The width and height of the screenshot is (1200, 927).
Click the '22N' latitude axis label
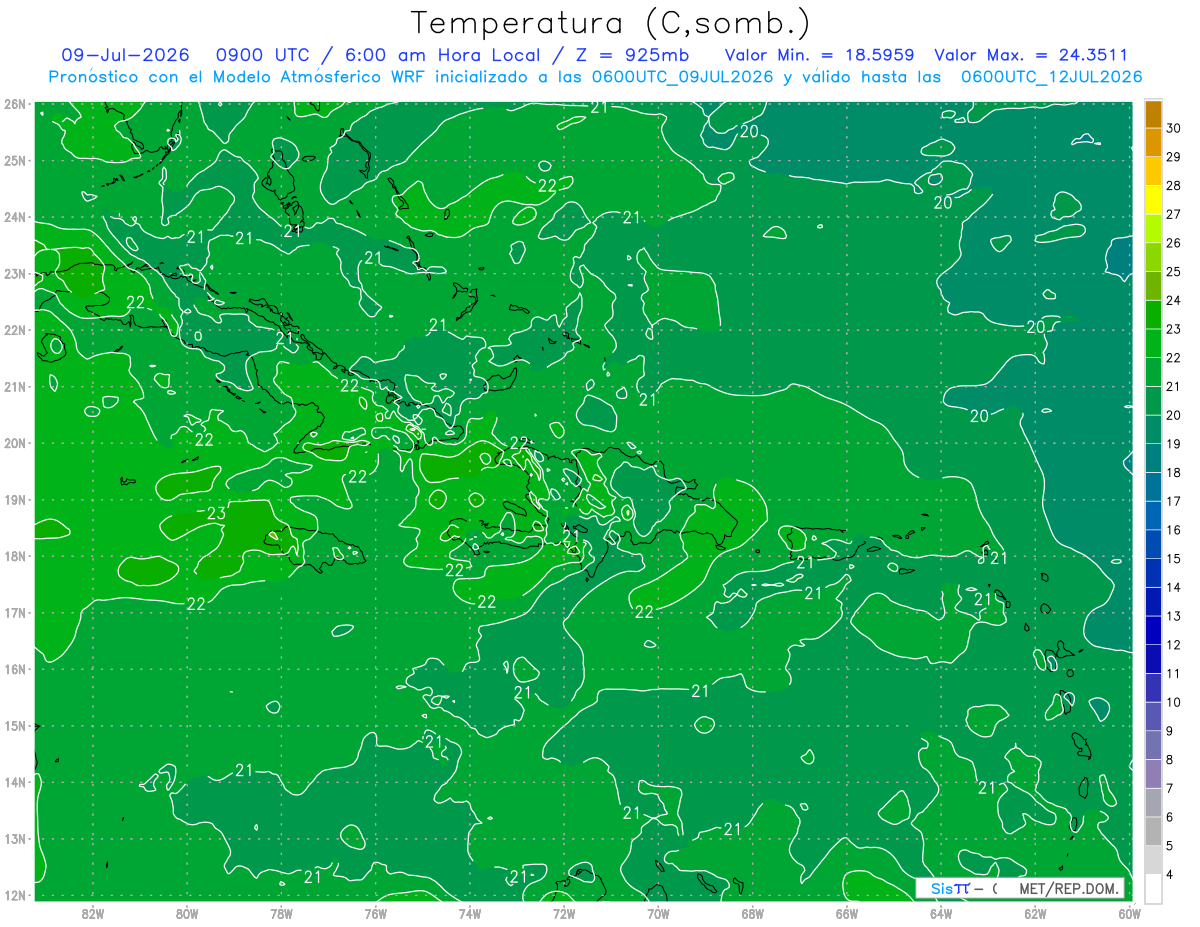click(x=14, y=330)
